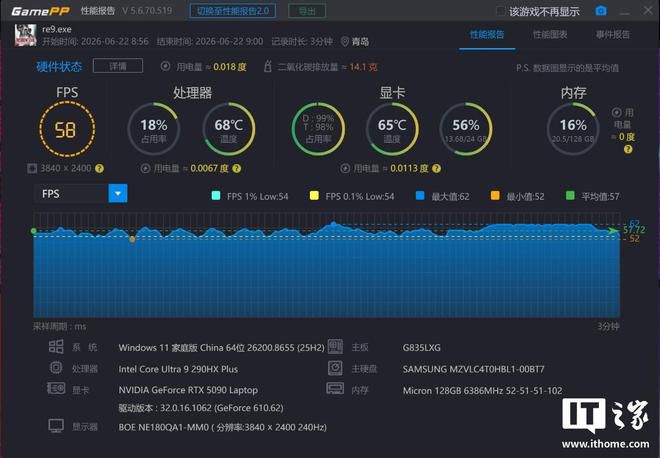Click the GPU memory 56% gauge

[466, 129]
